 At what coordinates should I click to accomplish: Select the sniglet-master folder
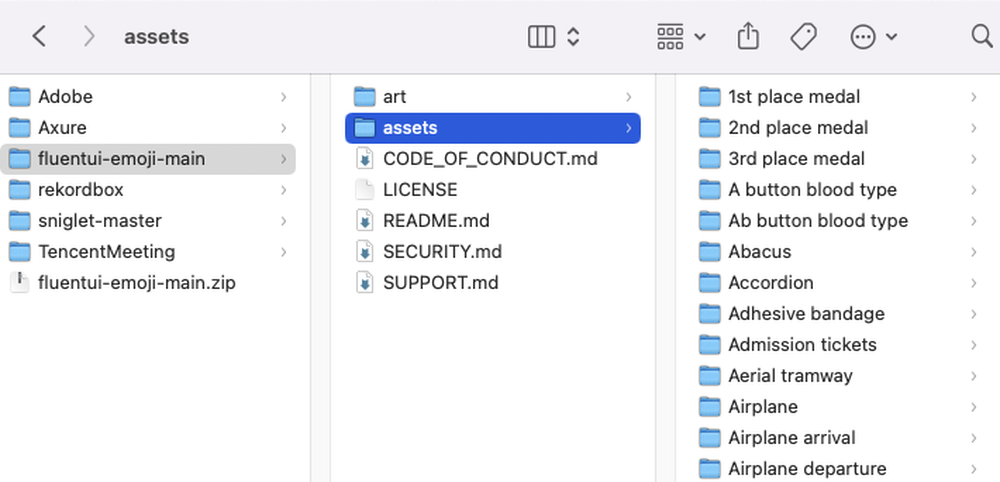click(x=148, y=221)
